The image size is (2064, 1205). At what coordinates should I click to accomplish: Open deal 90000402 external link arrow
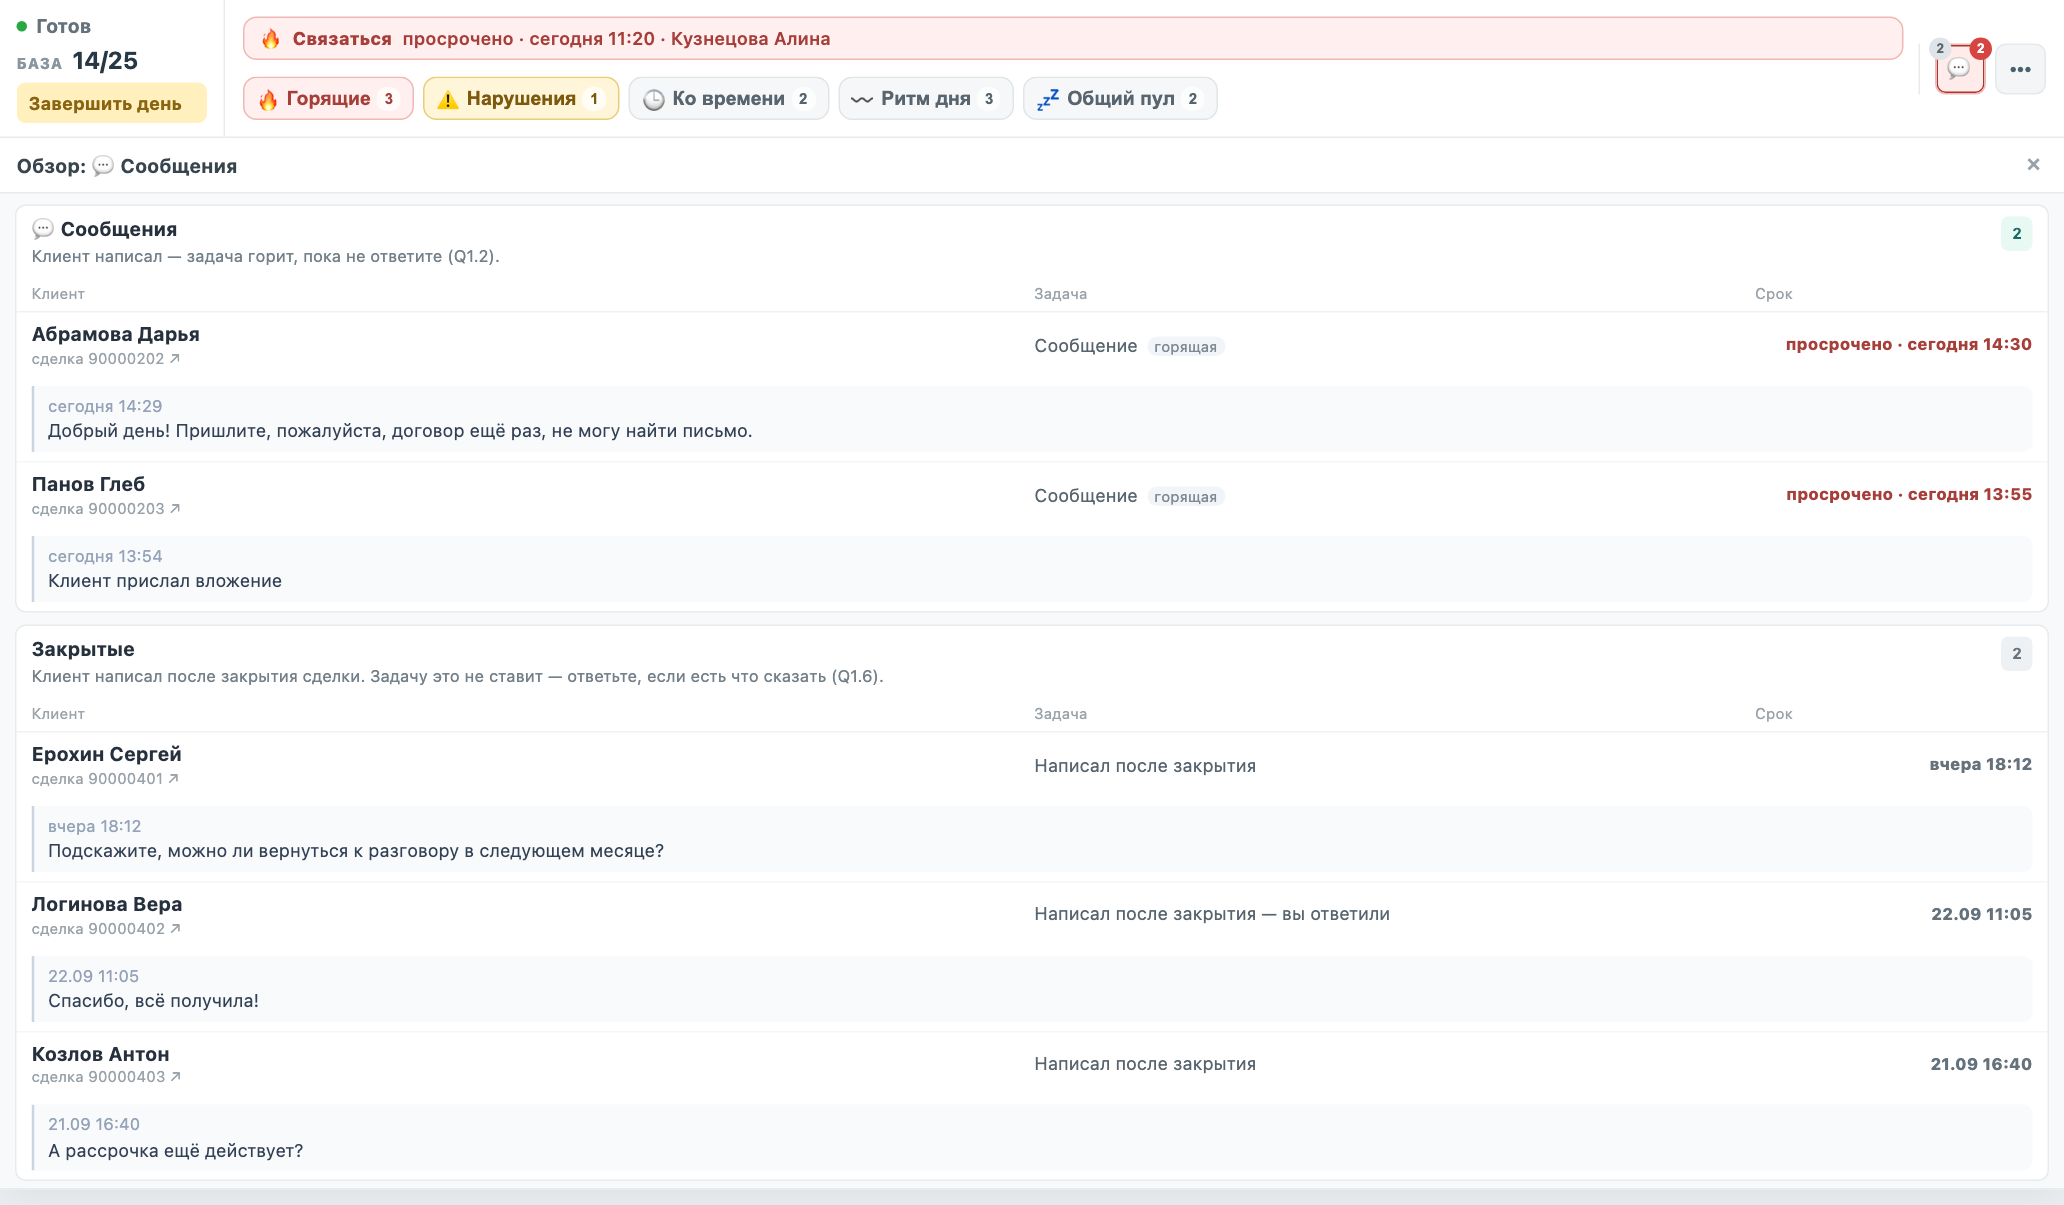point(175,928)
